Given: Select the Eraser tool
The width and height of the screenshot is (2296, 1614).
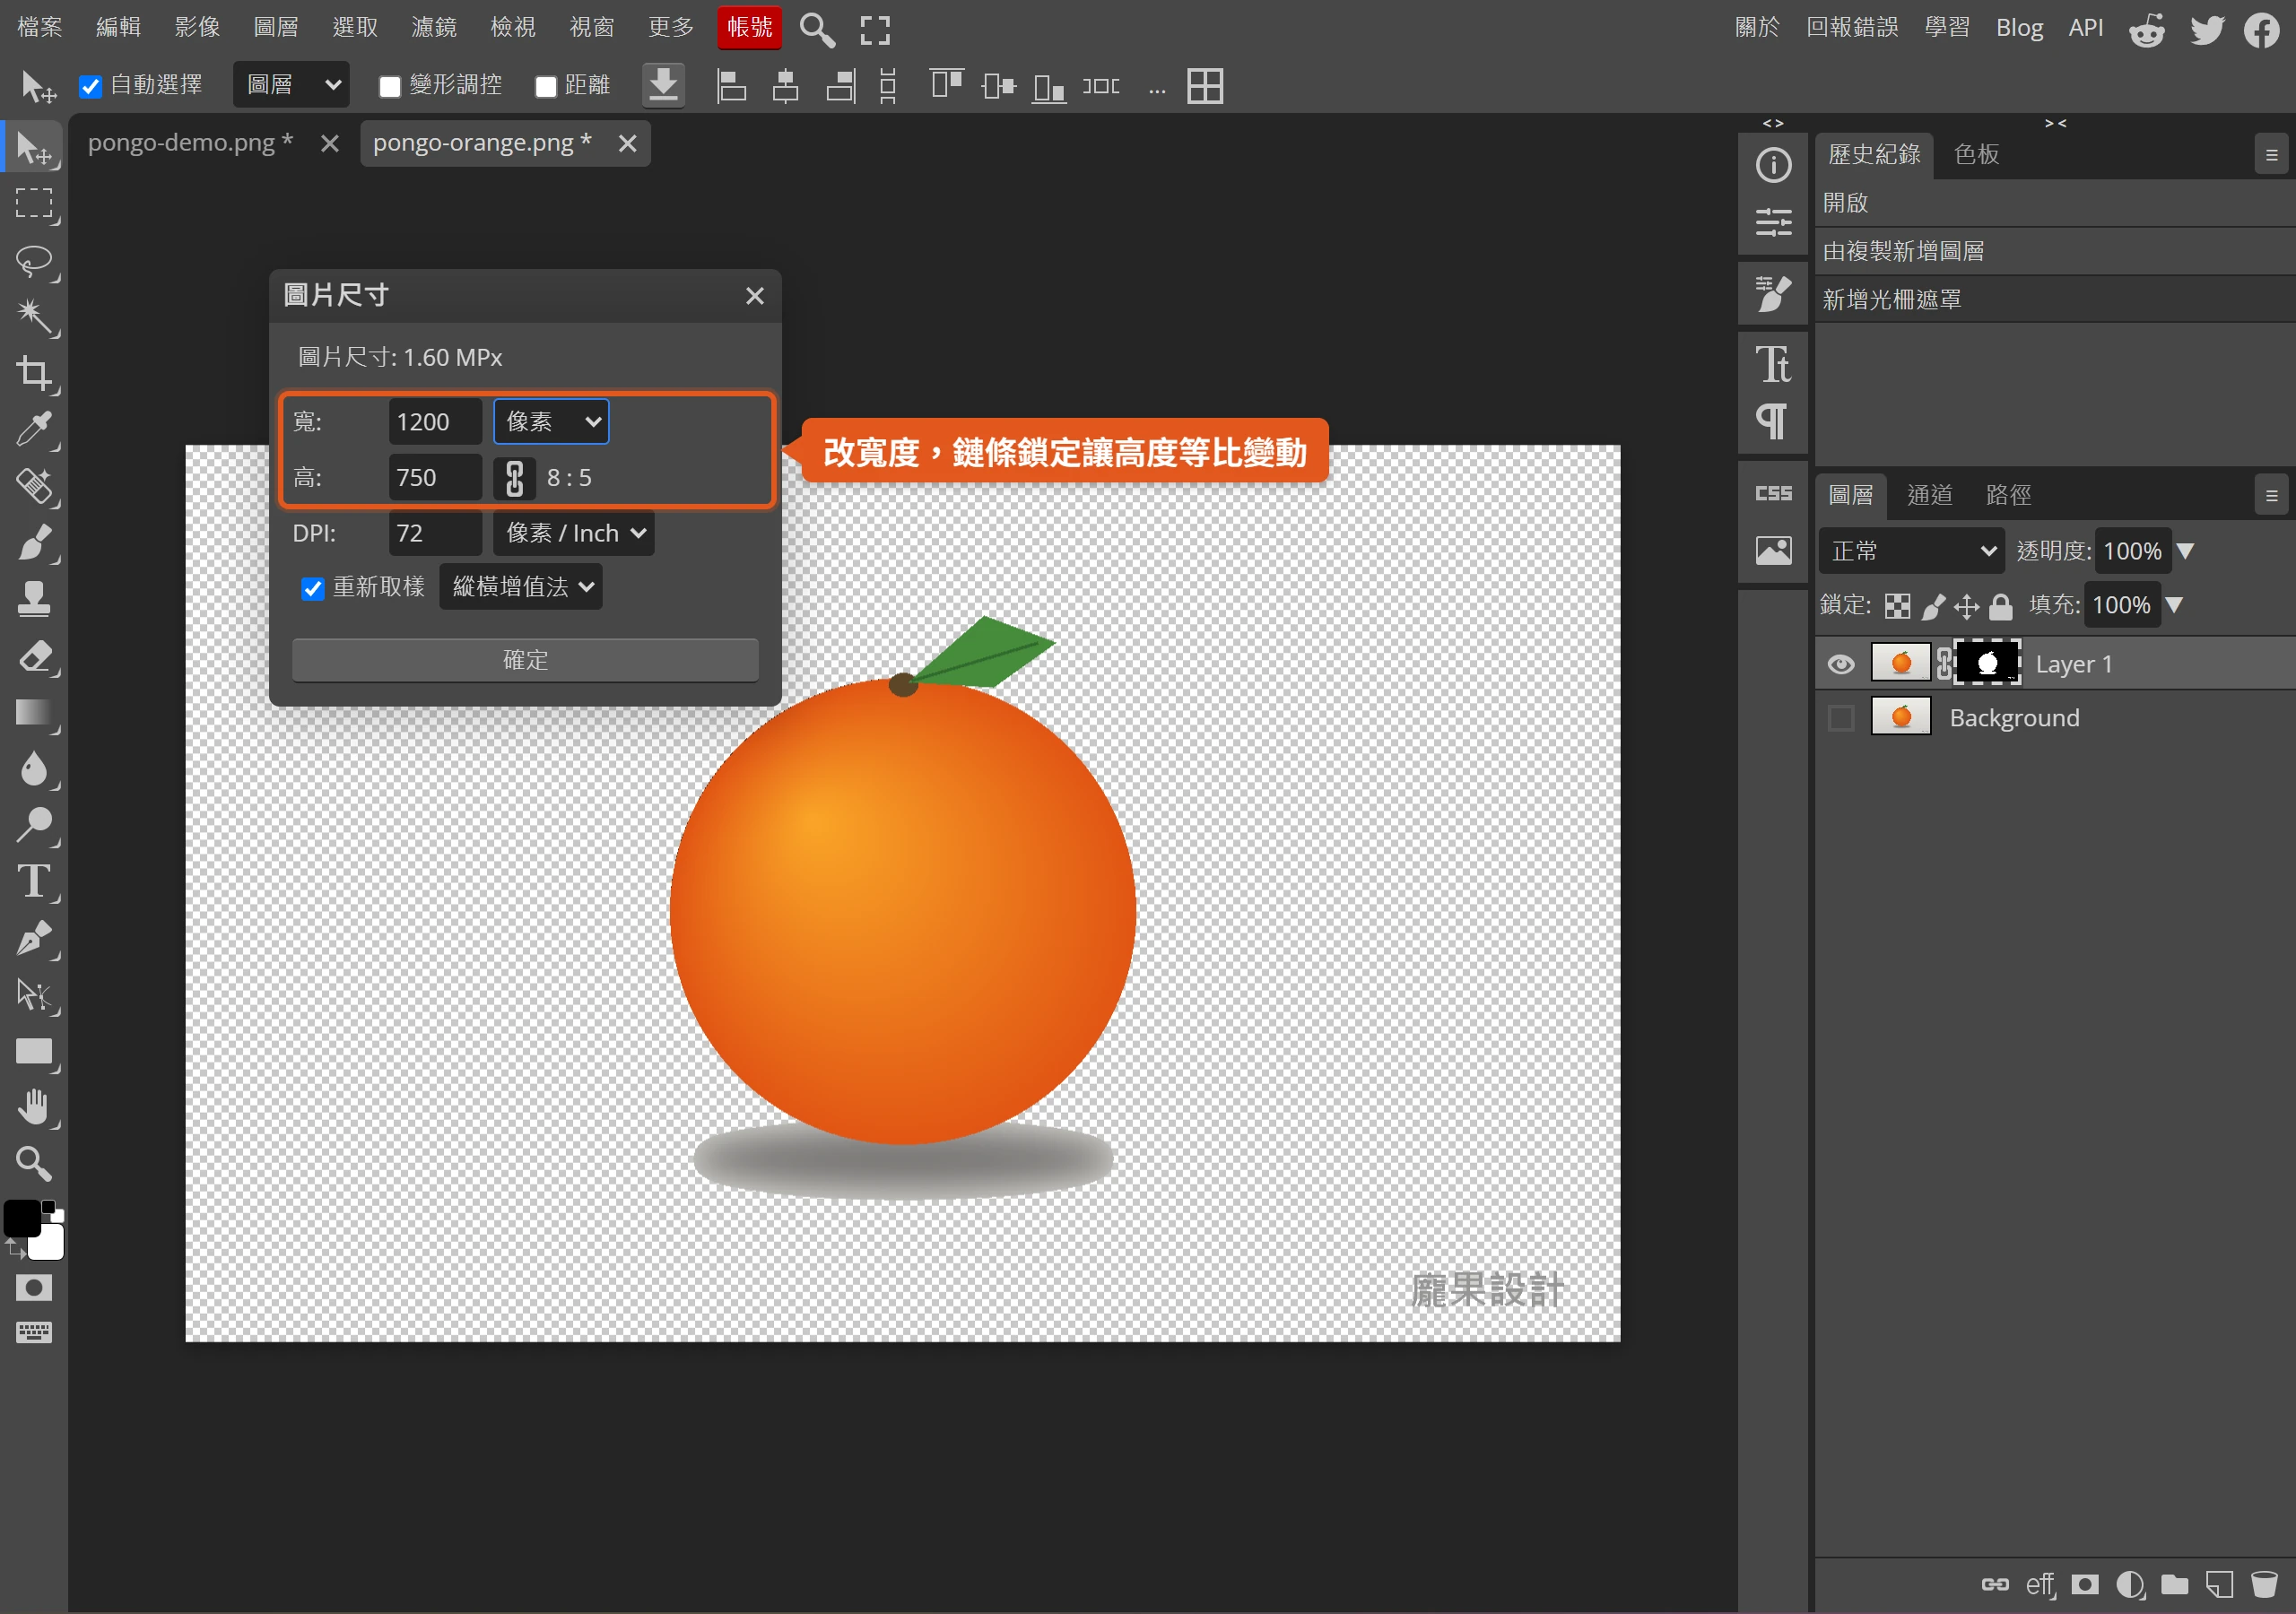Looking at the screenshot, I should [x=34, y=656].
